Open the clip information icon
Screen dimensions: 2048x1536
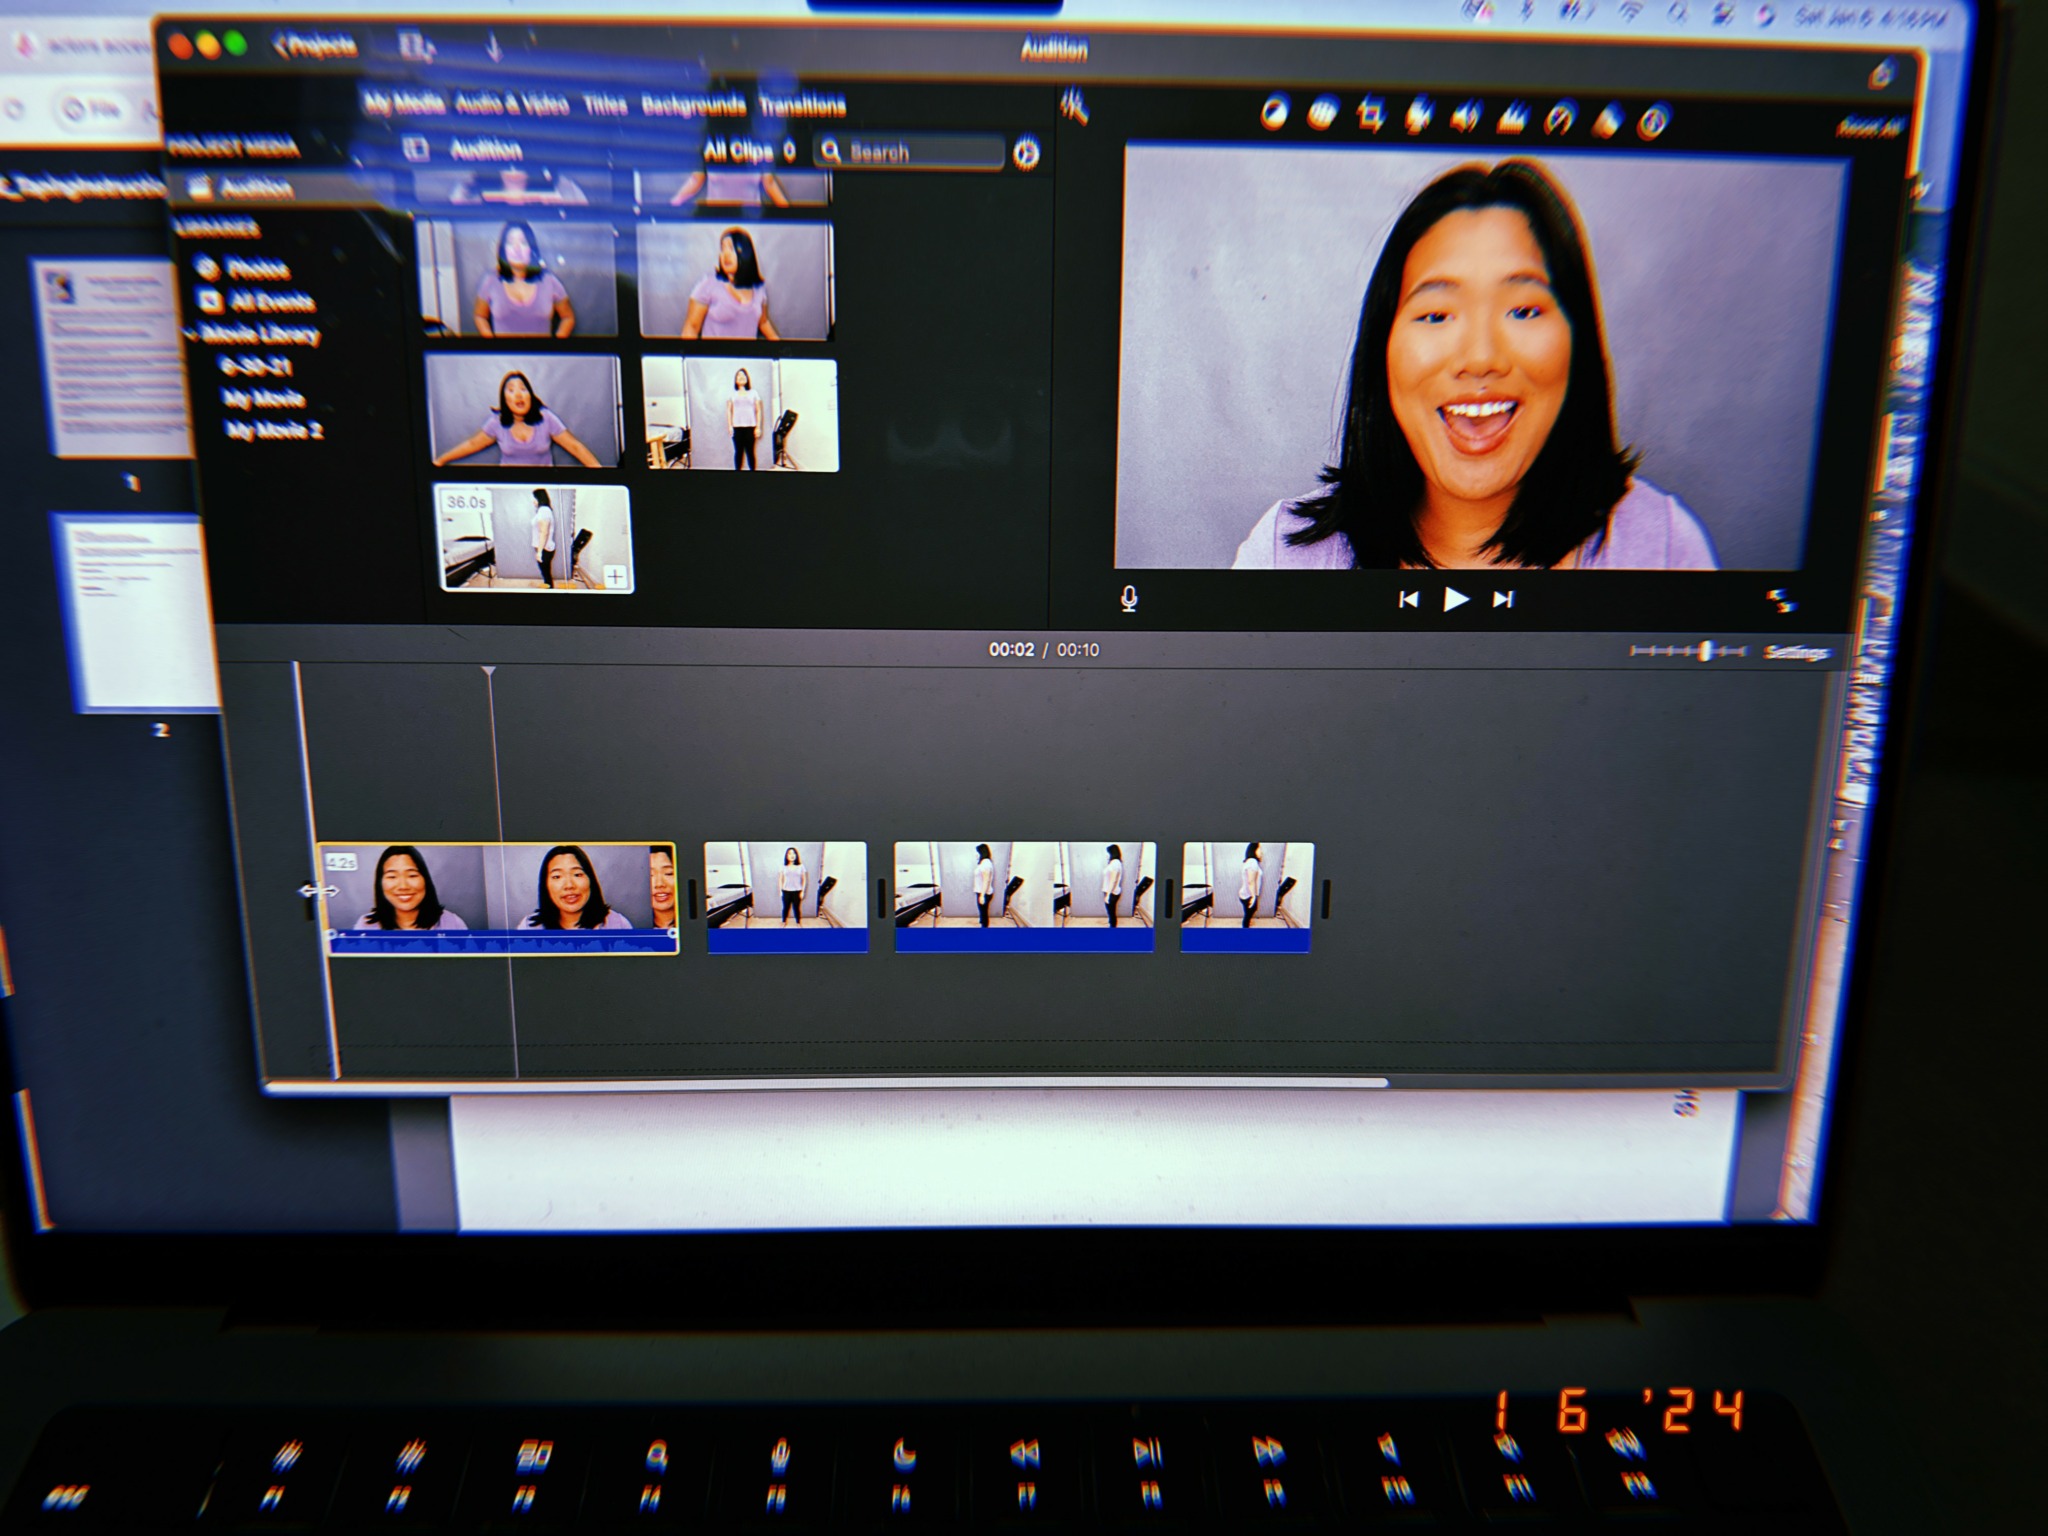point(1654,123)
